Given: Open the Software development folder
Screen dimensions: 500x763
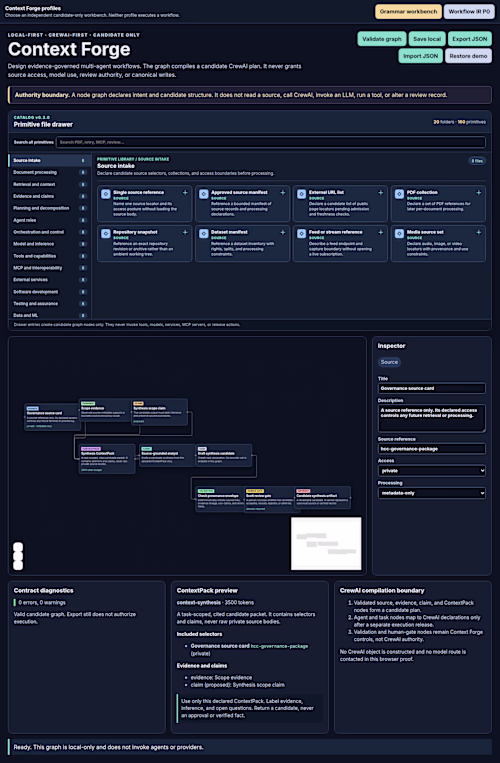Looking at the screenshot, I should (49, 291).
